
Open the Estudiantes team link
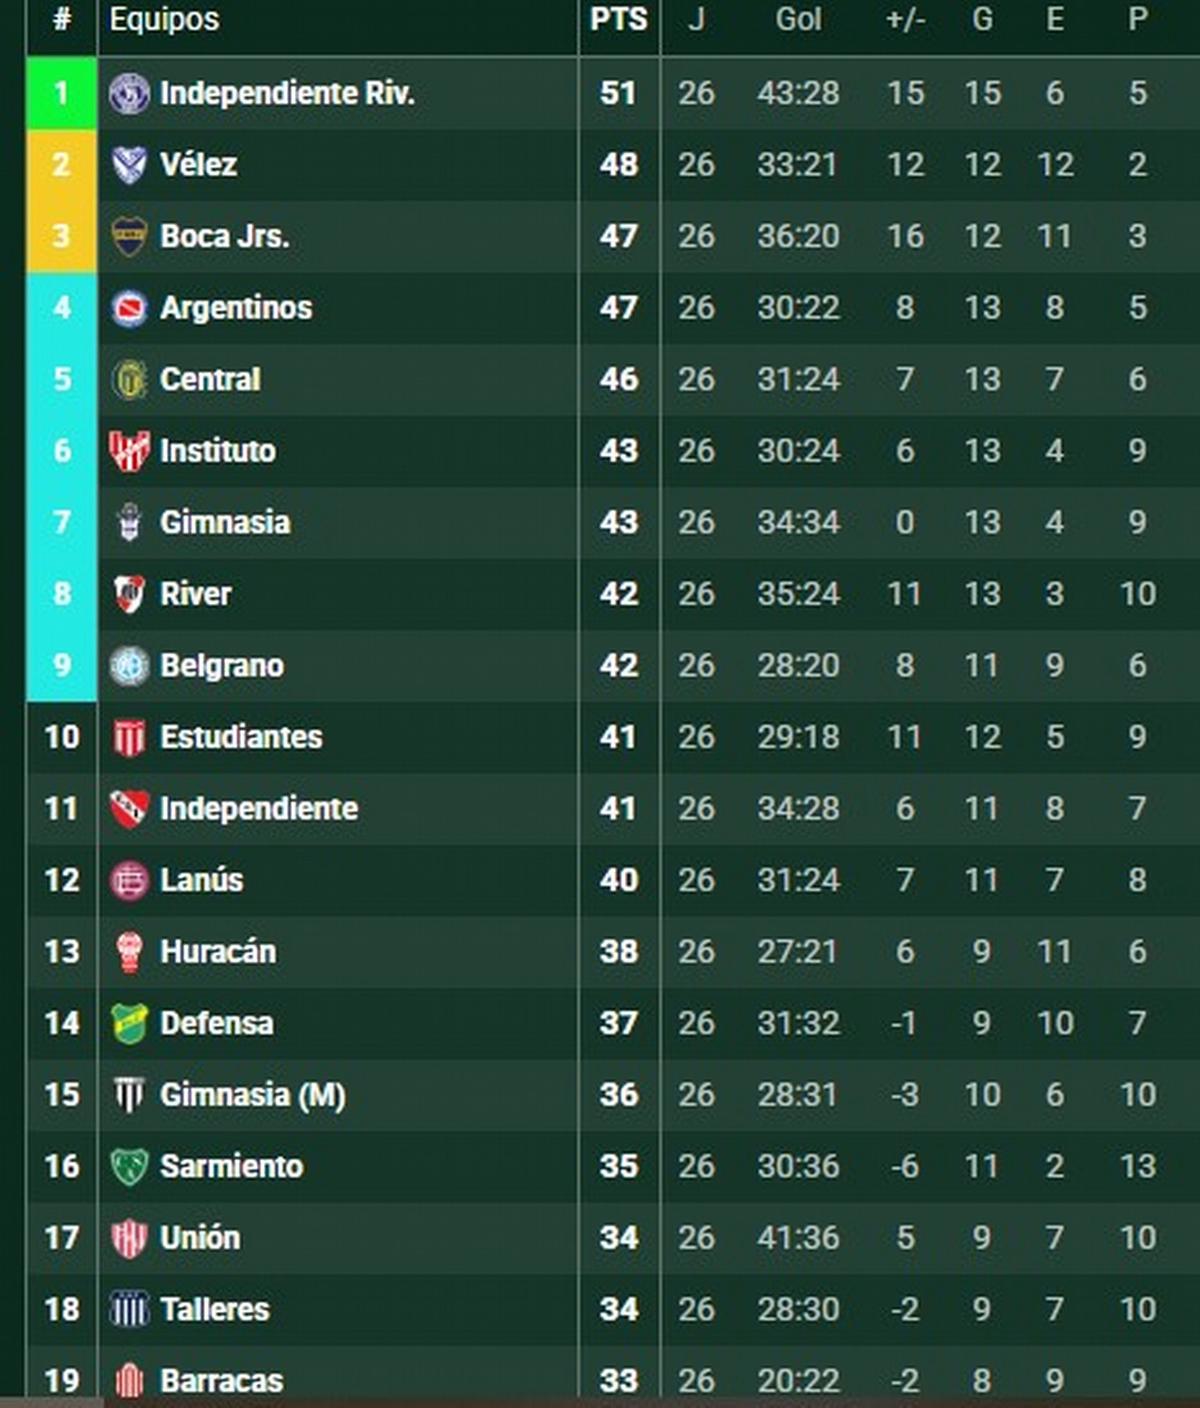click(x=241, y=737)
